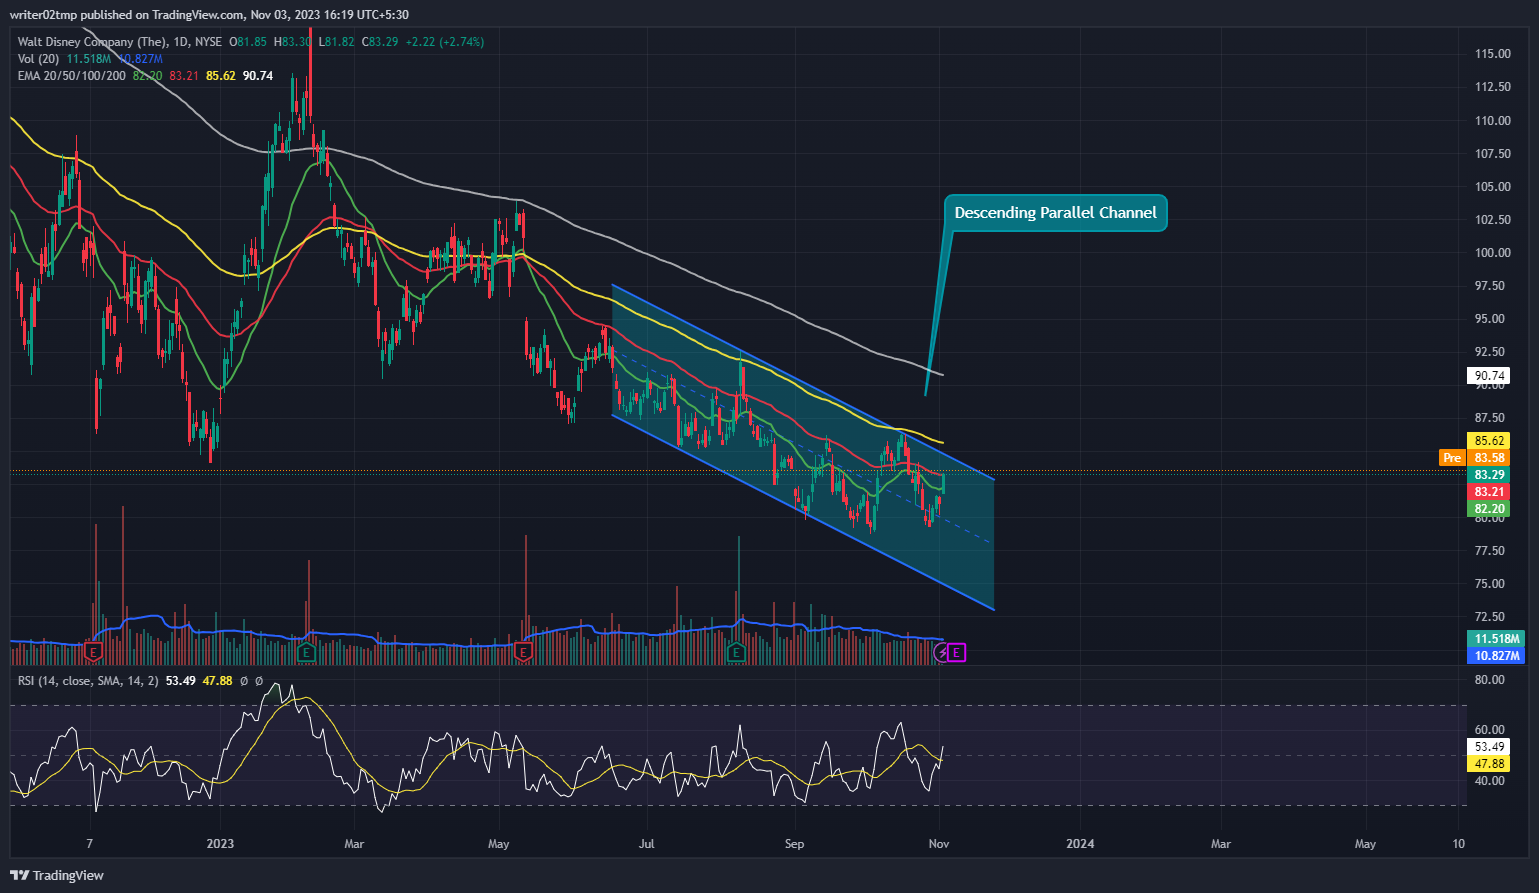The height and width of the screenshot is (893, 1539).
Task: Click the EMA 20/50/100/200 indicator legend
Action: coord(72,76)
